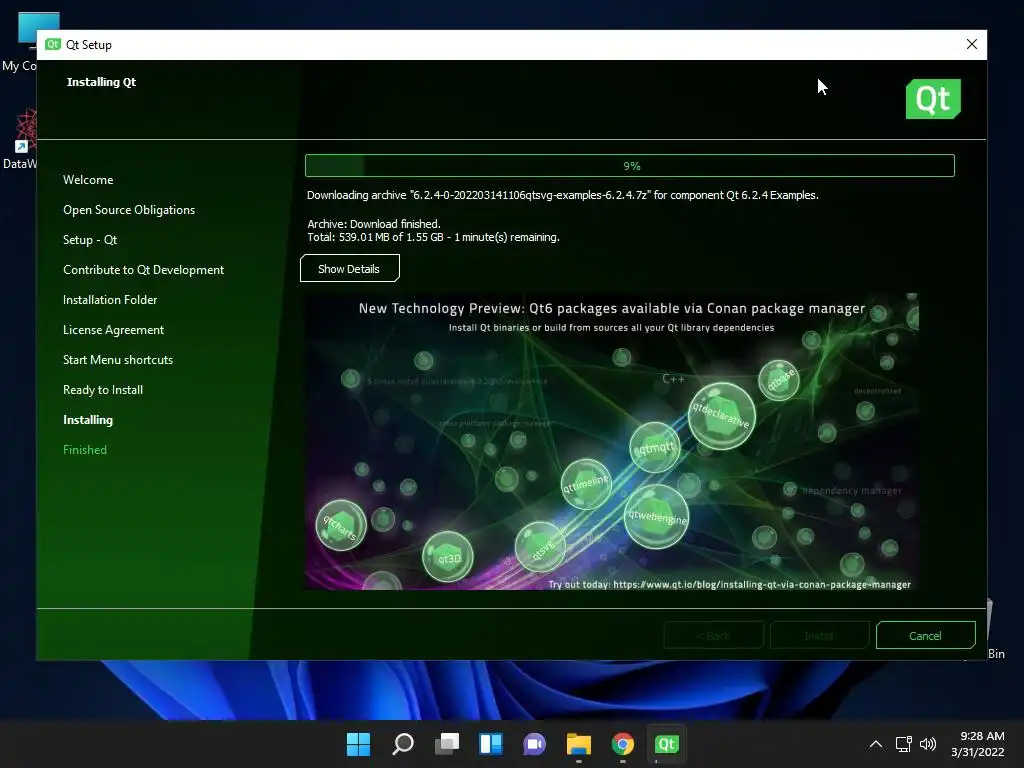Click the Qt logo in header
1024x768 pixels.
(933, 99)
